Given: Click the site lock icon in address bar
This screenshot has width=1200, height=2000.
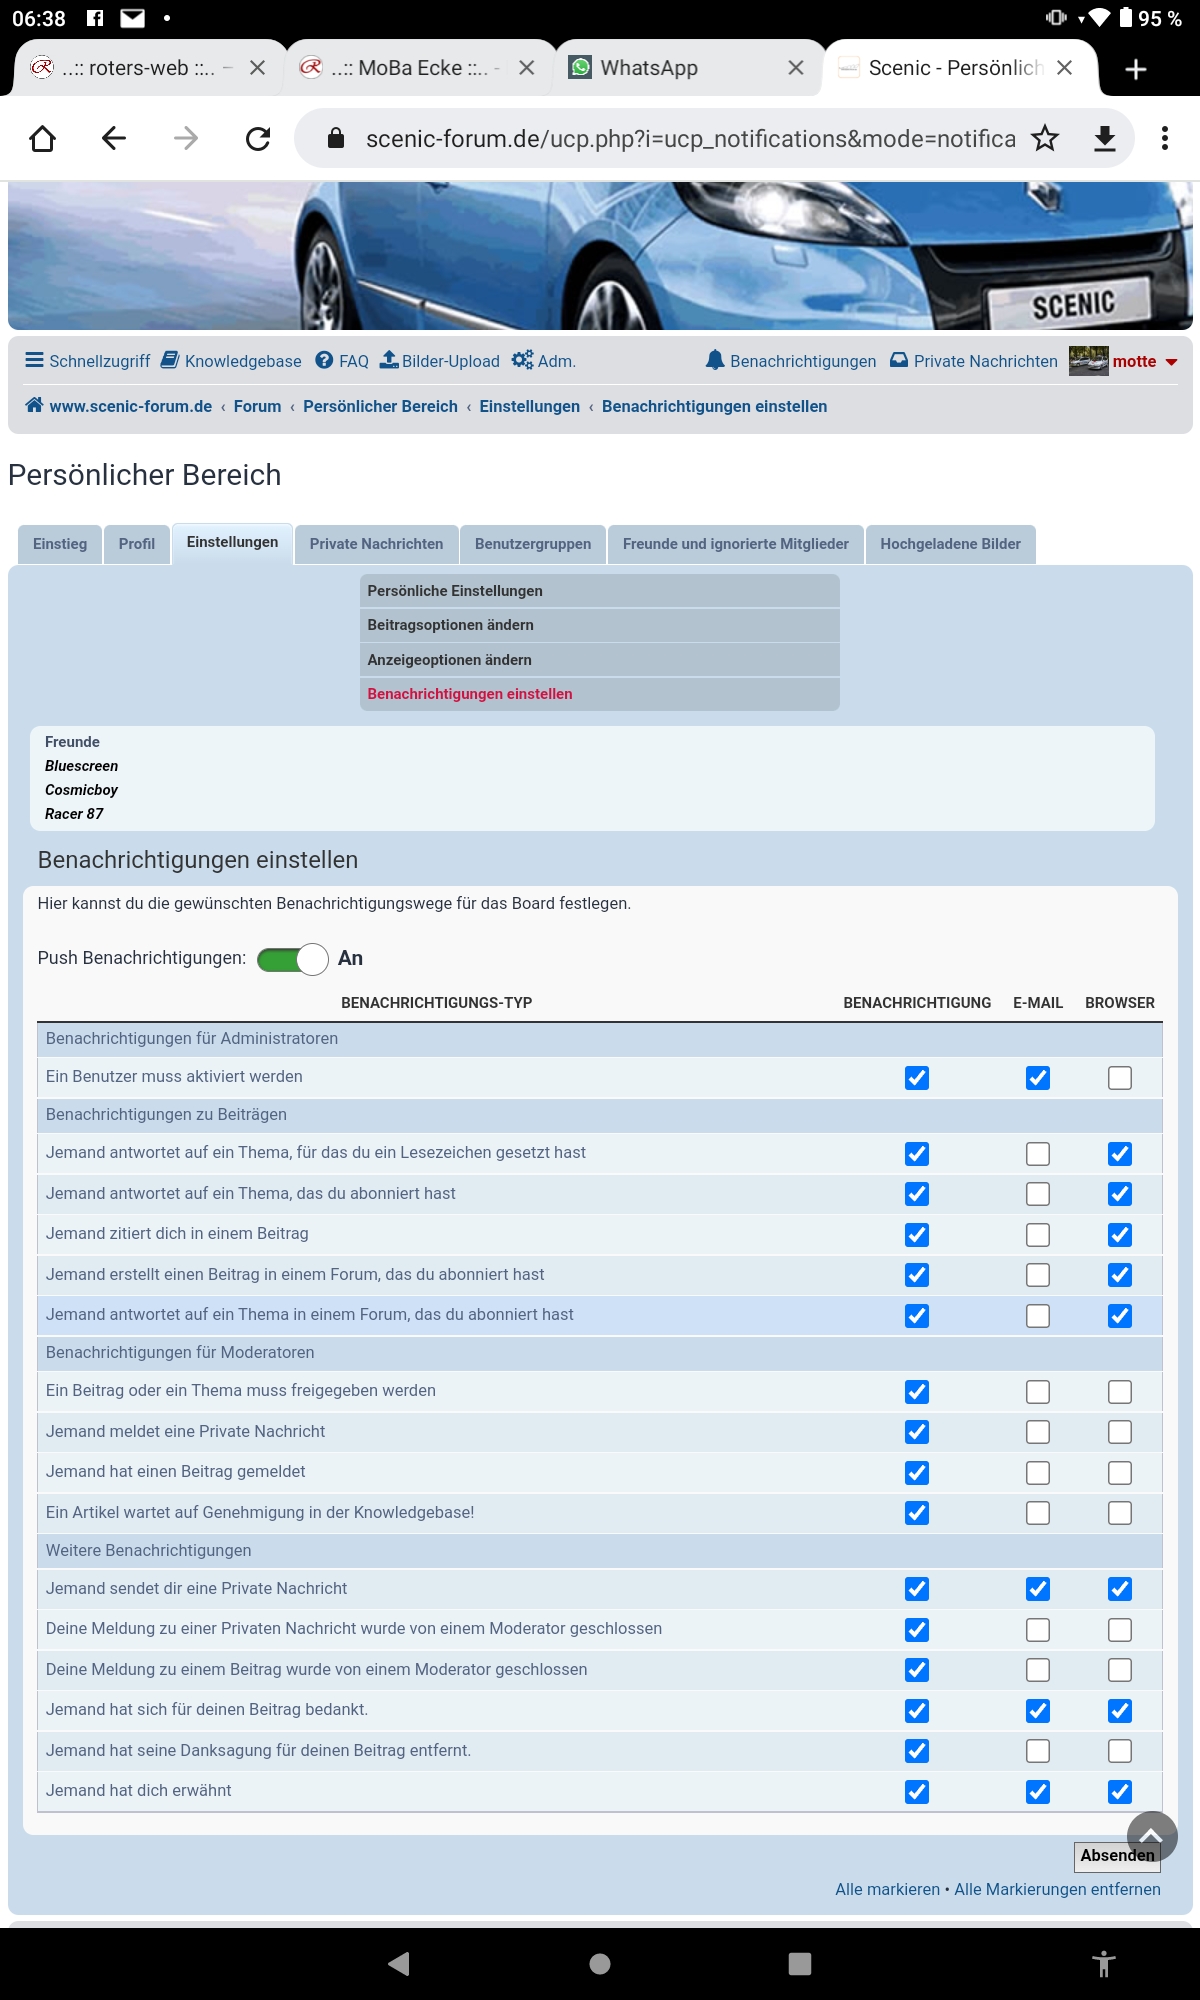Looking at the screenshot, I should [336, 138].
